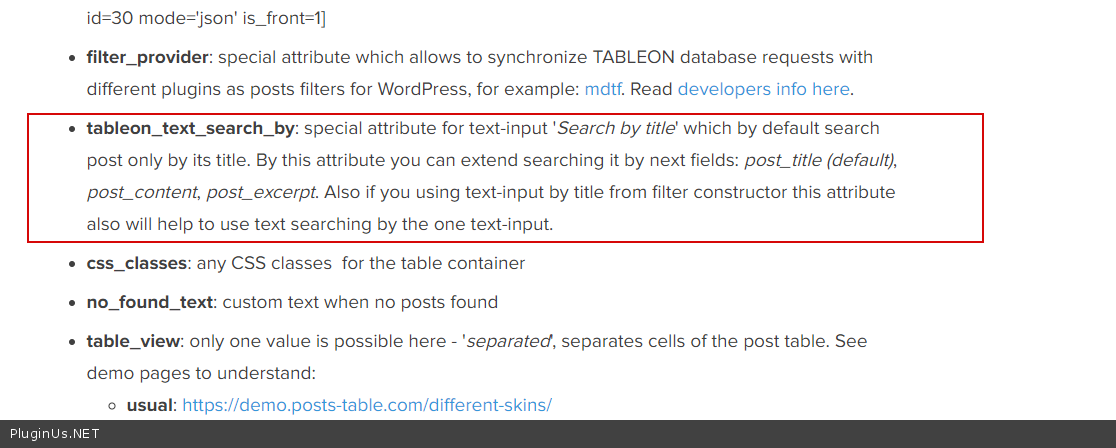
Task: Click the bullet before "no_found_text"
Action: tap(73, 303)
